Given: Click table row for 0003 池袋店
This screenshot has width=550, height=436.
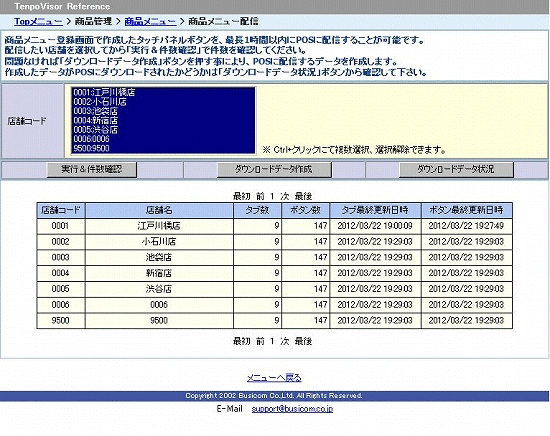Looking at the screenshot, I should pos(274,257).
